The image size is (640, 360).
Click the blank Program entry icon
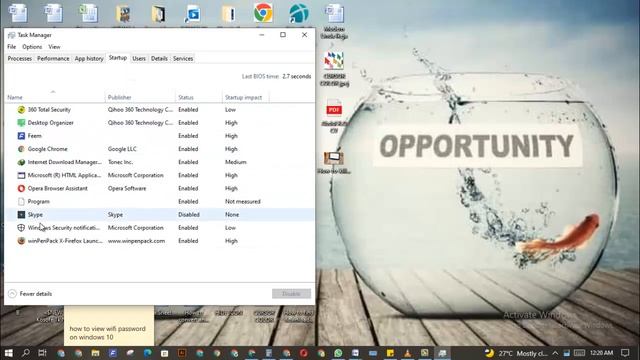pos(21,201)
